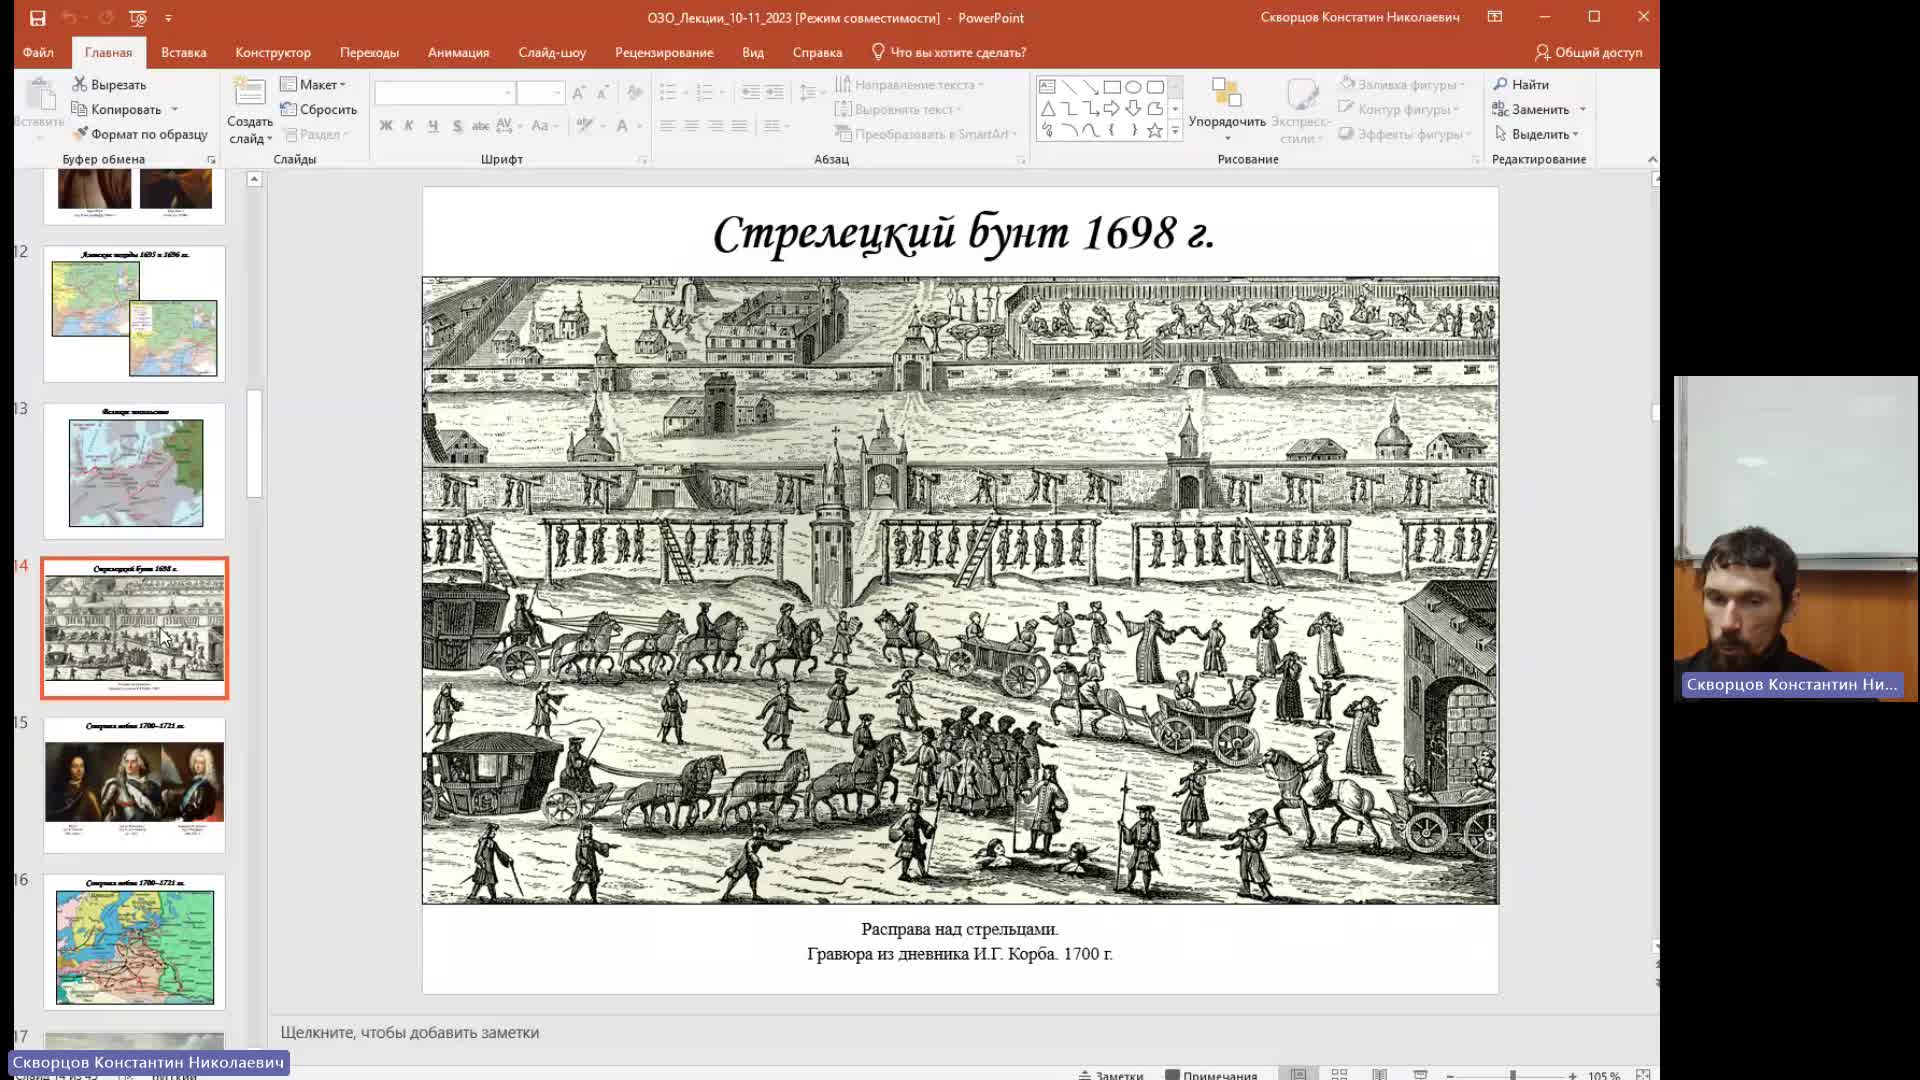The image size is (1920, 1080).
Task: Select the triangle shape in shapes gallery
Action: coord(1048,109)
